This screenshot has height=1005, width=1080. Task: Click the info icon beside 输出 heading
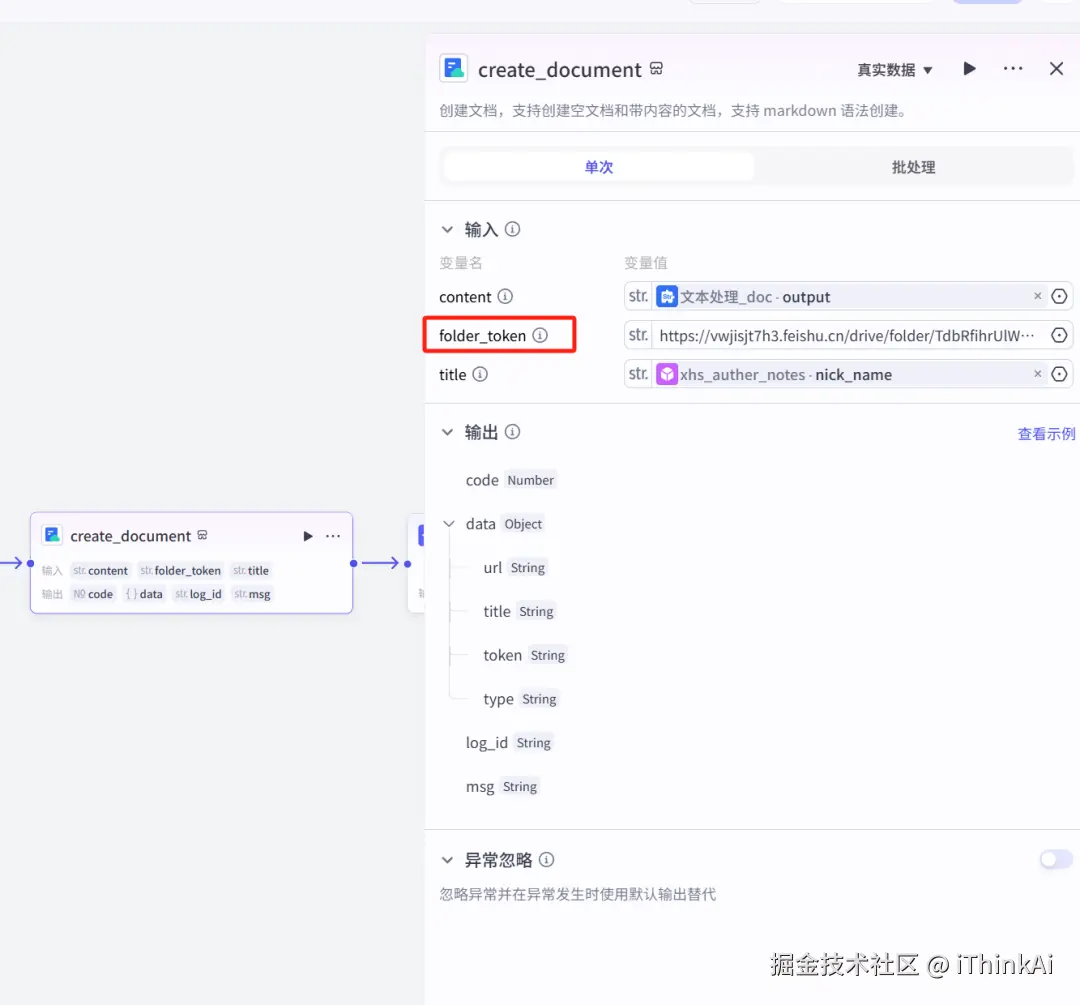point(513,432)
